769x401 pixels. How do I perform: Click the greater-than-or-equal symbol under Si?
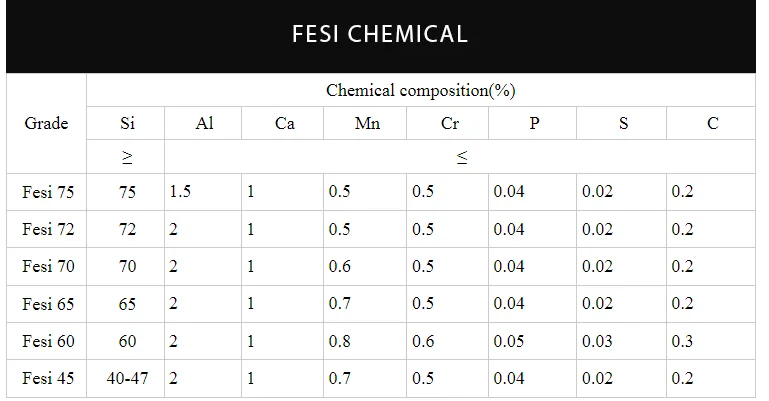(x=126, y=157)
